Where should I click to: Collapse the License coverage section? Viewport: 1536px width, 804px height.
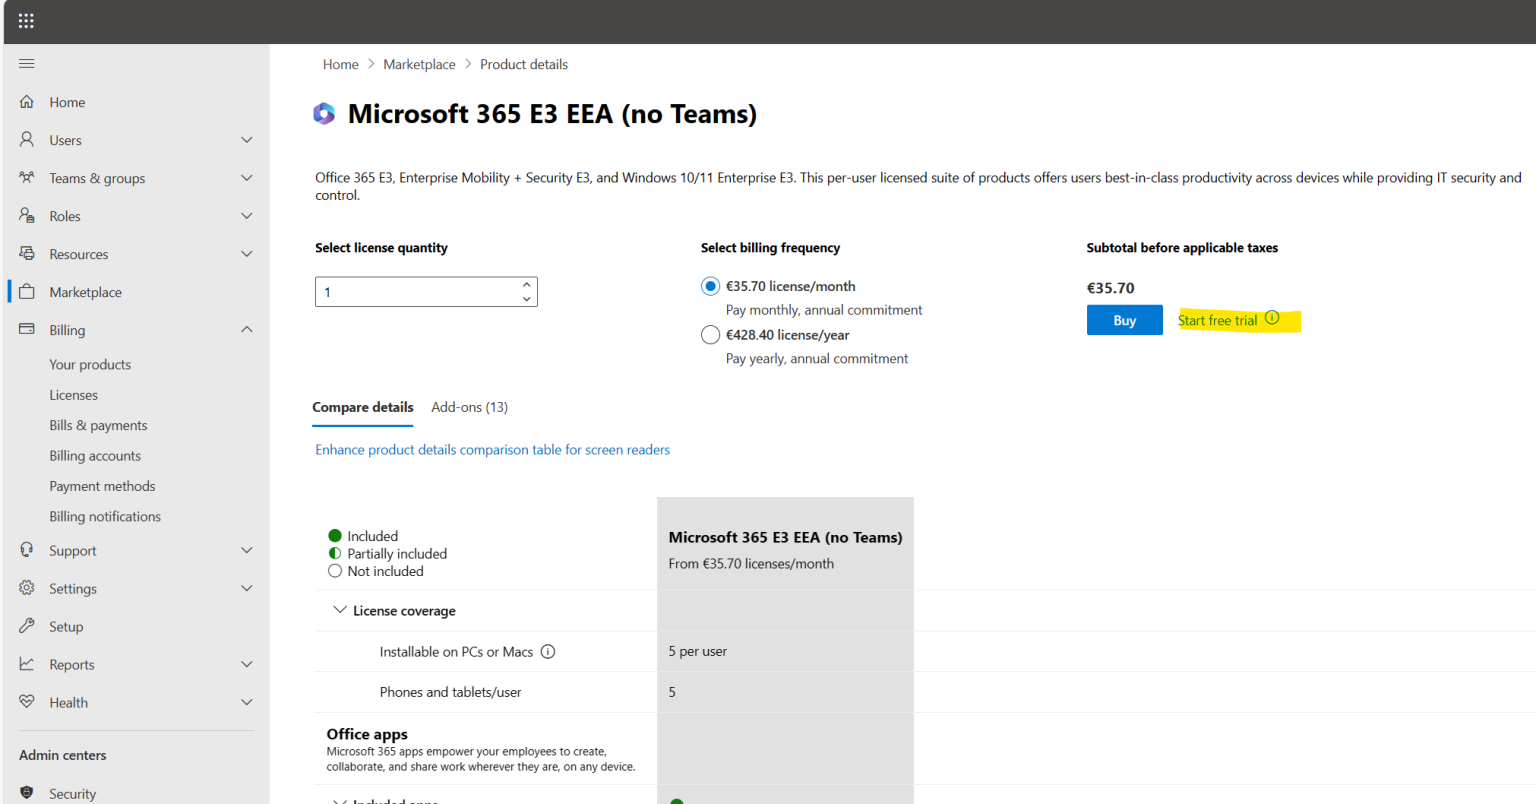point(339,610)
